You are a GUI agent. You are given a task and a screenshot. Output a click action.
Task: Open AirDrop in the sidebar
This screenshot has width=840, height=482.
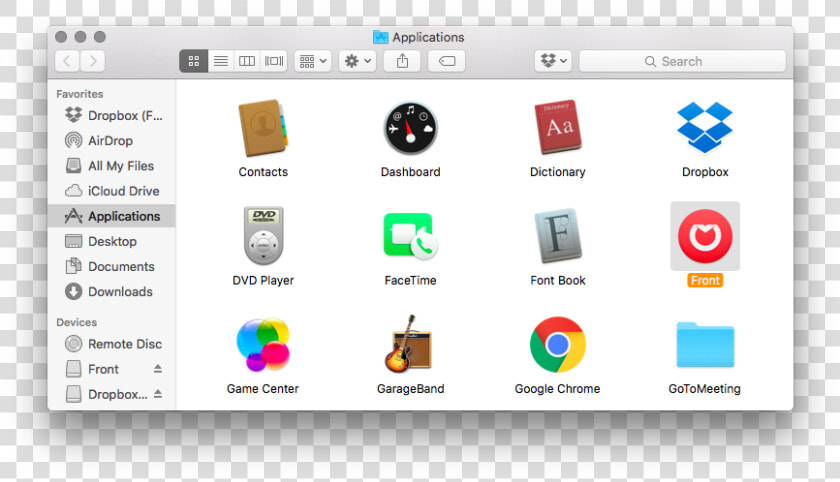pyautogui.click(x=112, y=140)
